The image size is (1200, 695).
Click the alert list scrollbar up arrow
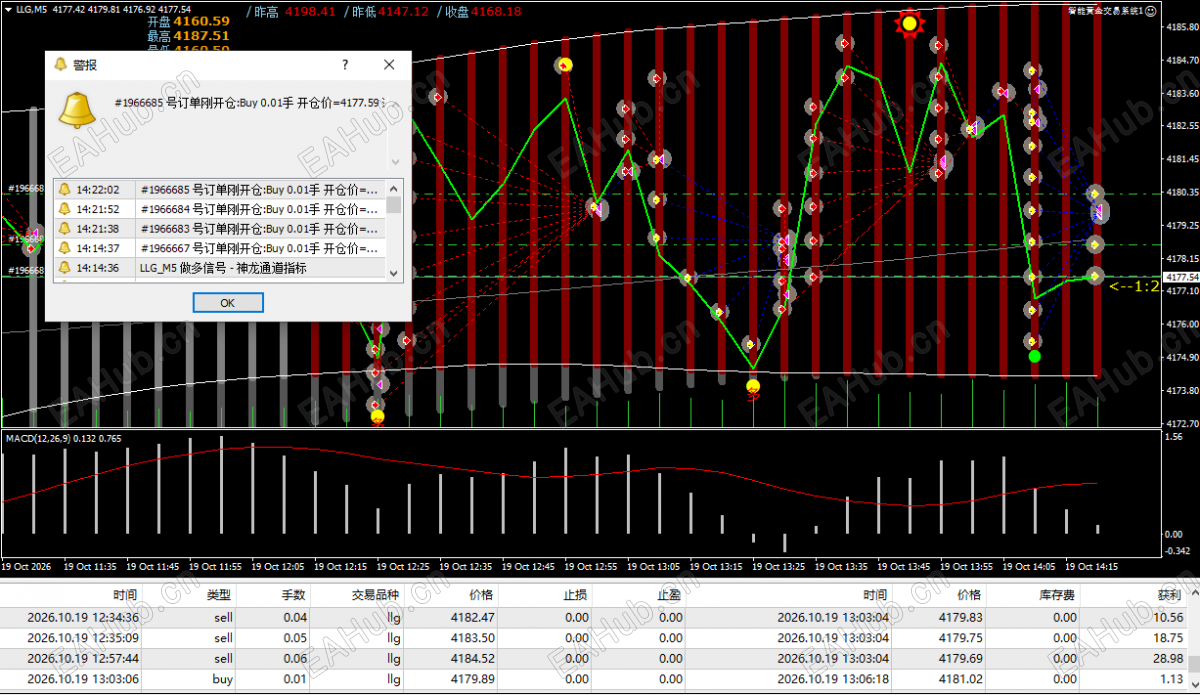pos(394,187)
